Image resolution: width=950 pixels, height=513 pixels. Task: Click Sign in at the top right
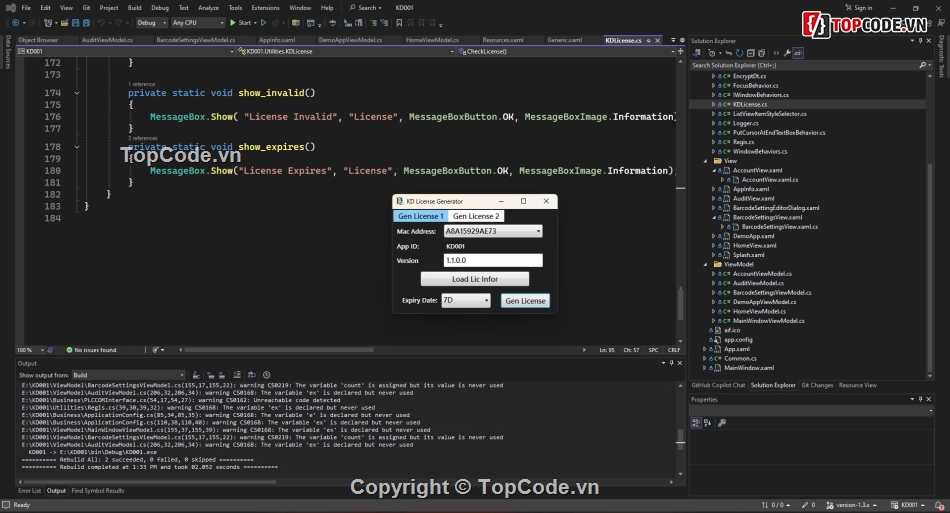(x=859, y=8)
